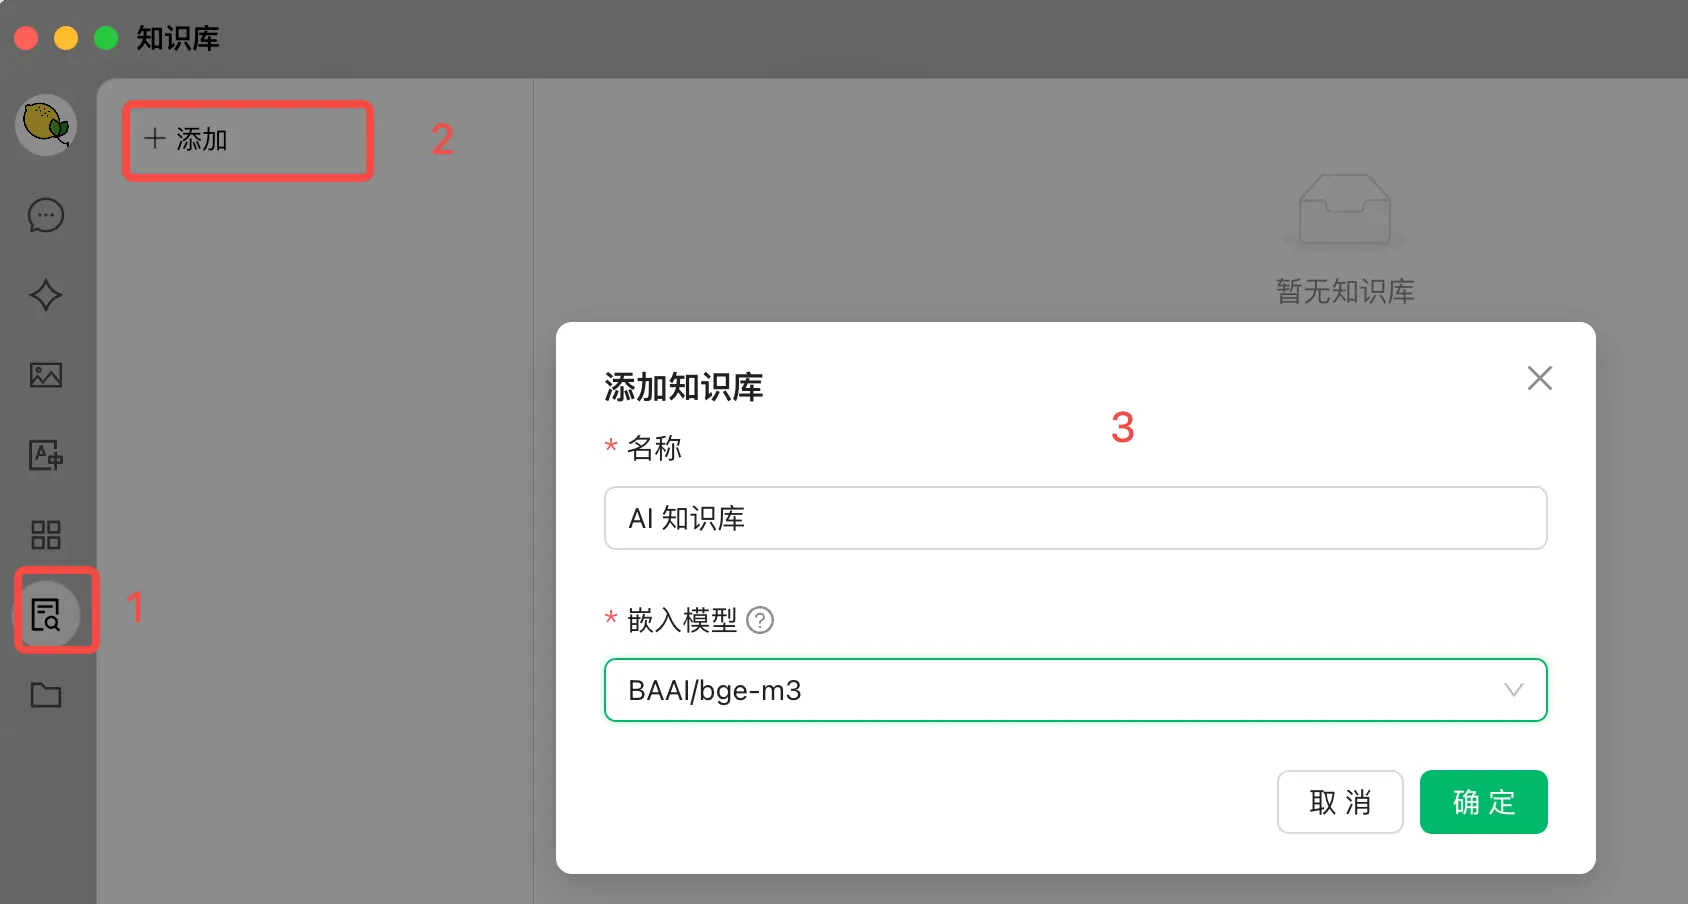Click the user avatar in sidebar

(46, 124)
